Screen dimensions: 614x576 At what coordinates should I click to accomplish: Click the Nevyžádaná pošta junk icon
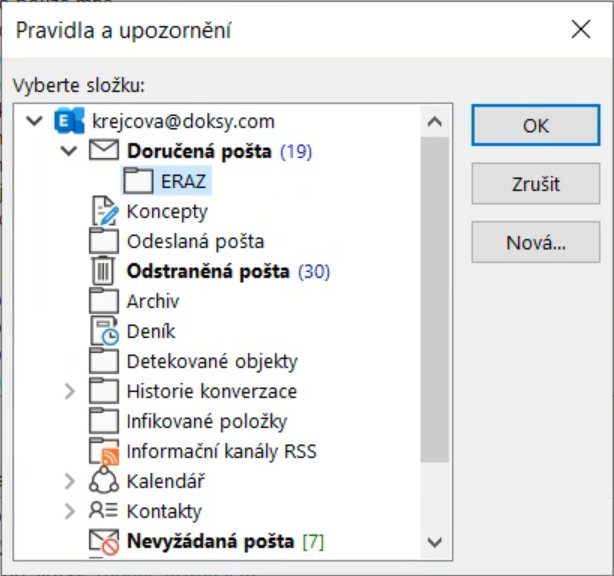point(104,541)
